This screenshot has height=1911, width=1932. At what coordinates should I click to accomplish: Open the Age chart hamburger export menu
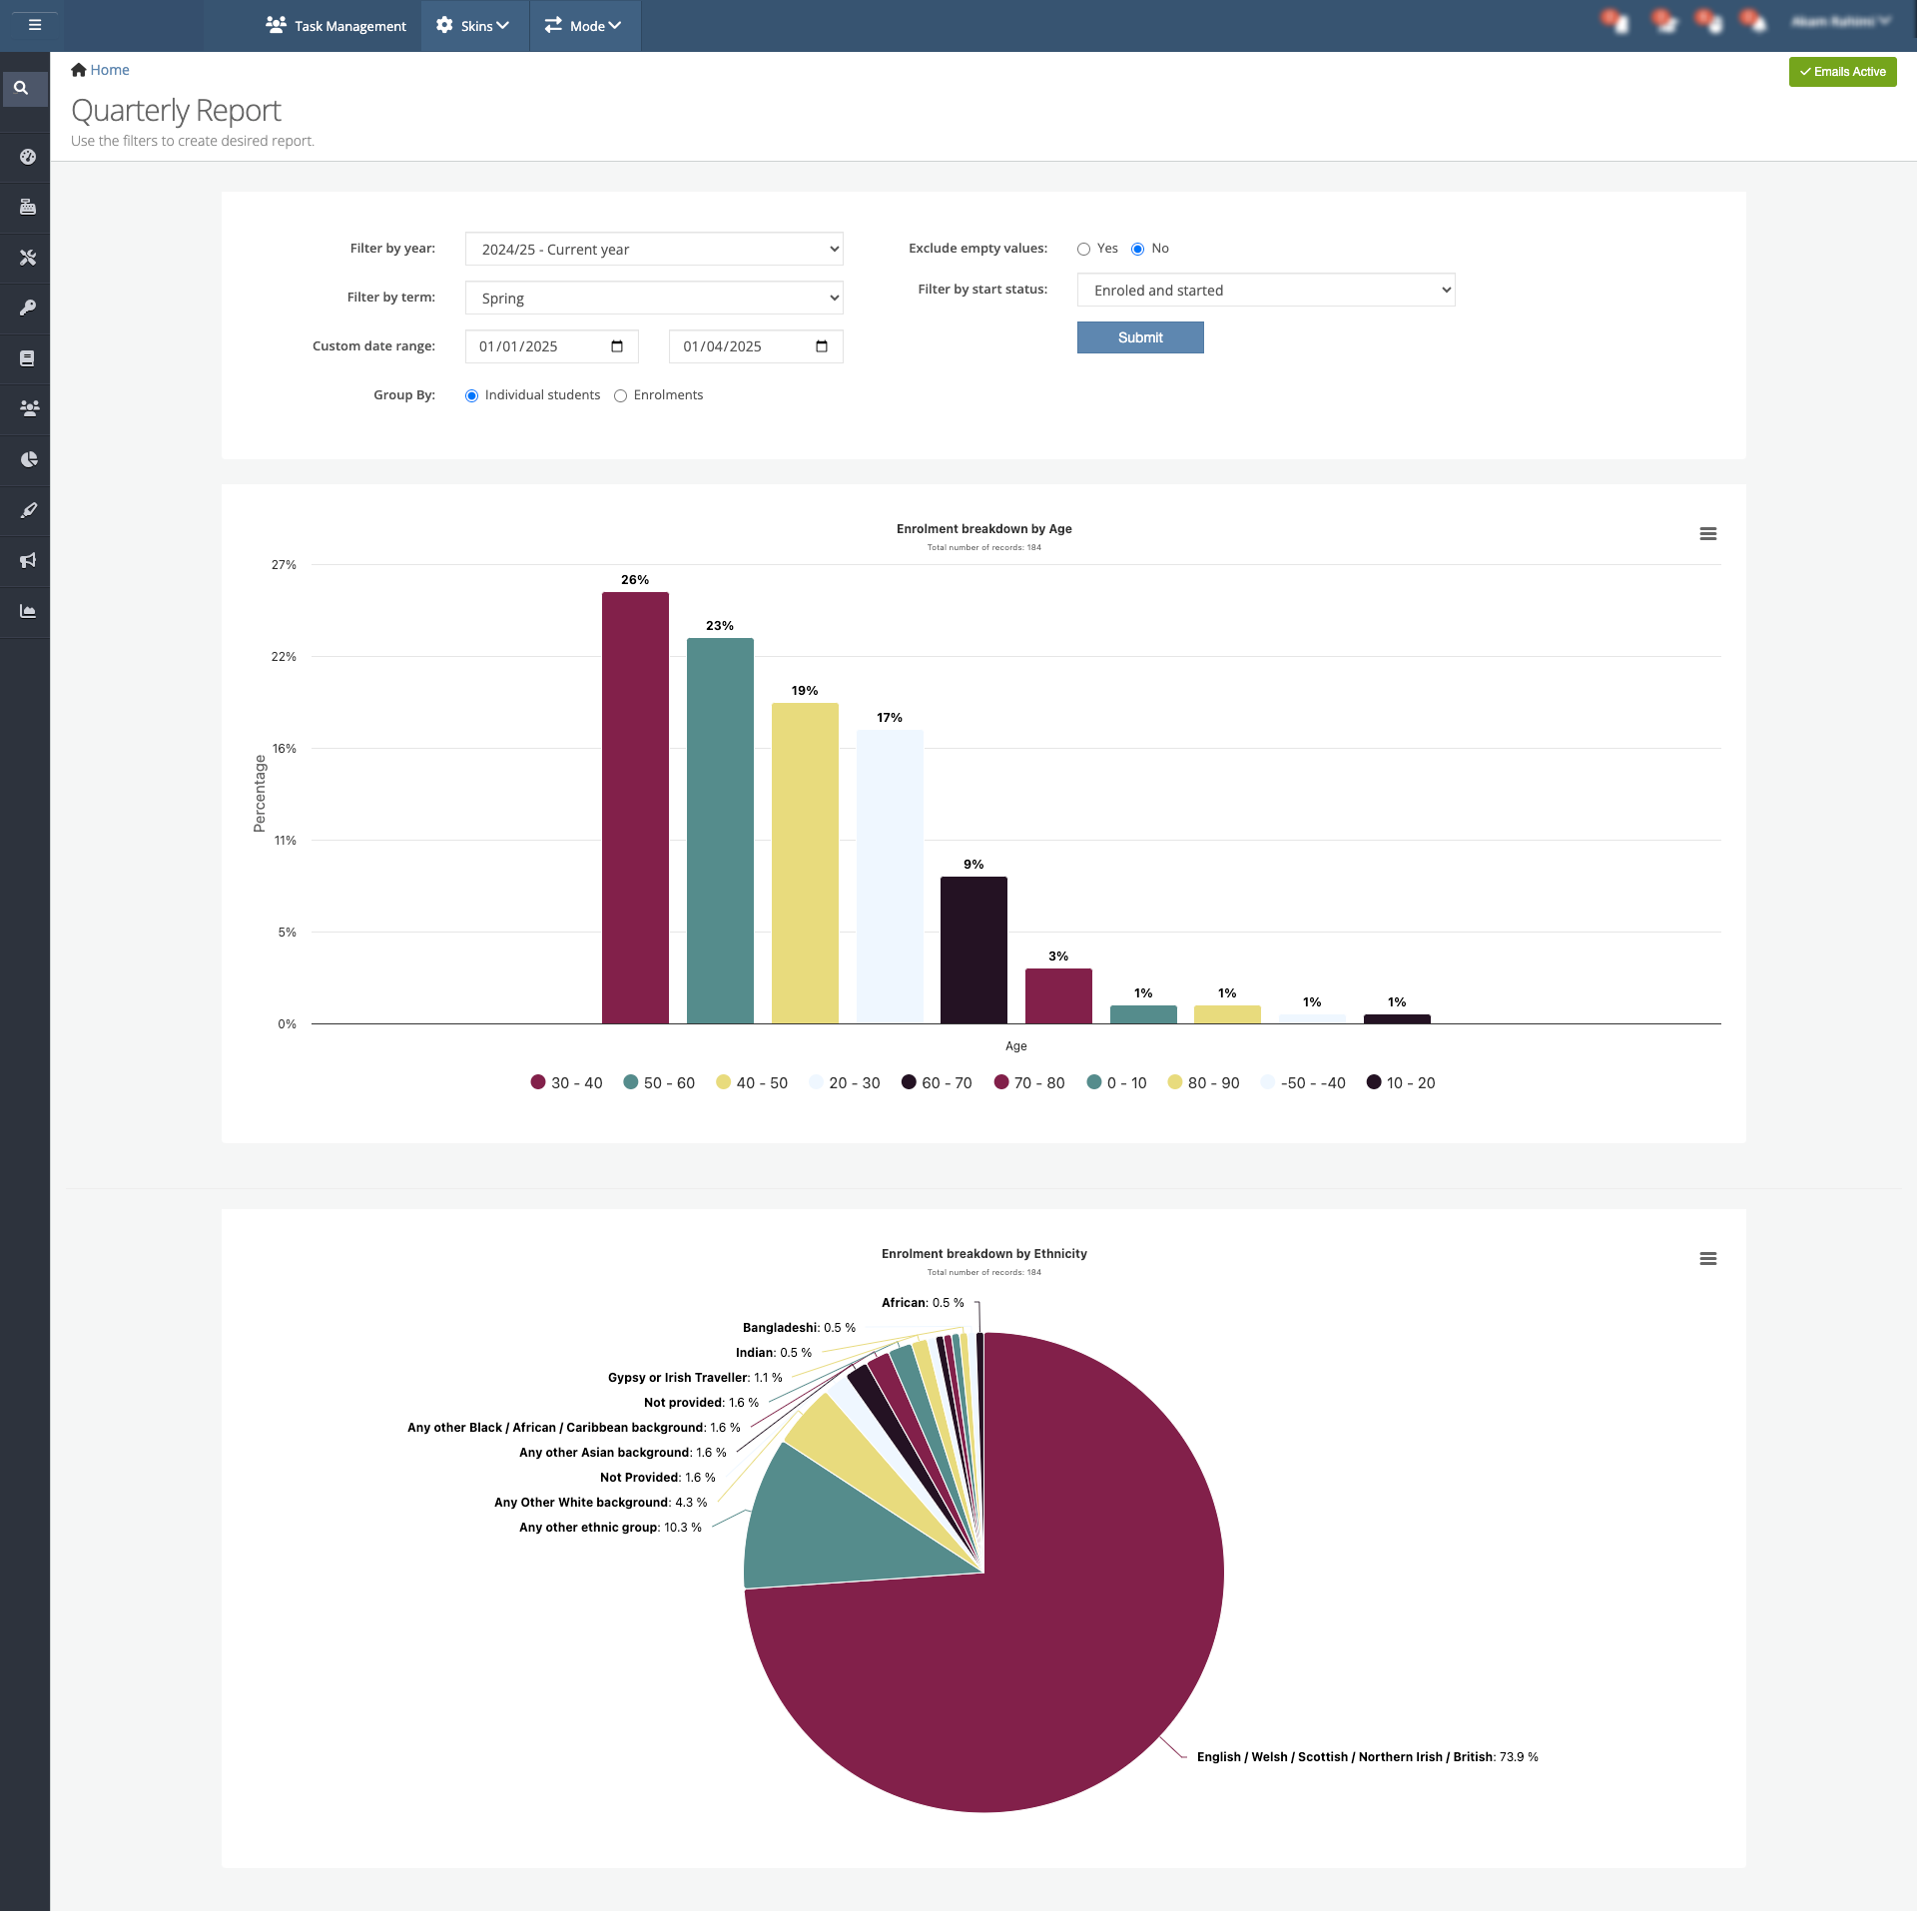(x=1707, y=534)
